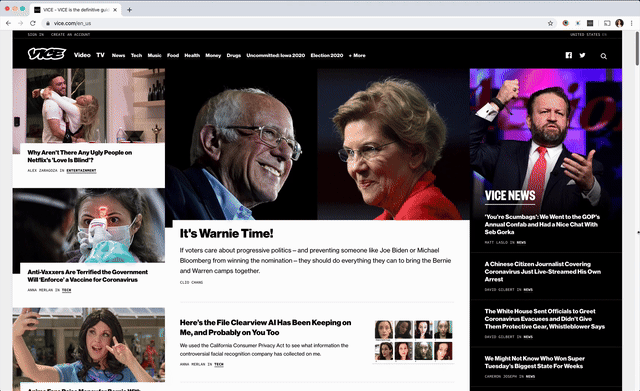The image size is (640, 391).
Task: Open the round colorful eye extension icon
Action: (565, 23)
